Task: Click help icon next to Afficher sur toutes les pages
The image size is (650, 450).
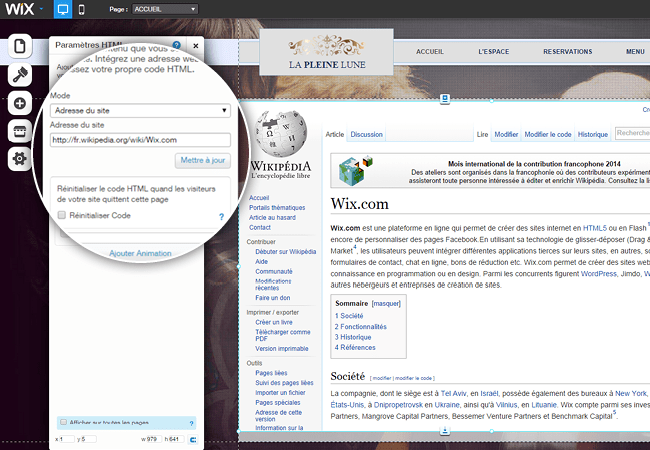Action: (x=192, y=423)
